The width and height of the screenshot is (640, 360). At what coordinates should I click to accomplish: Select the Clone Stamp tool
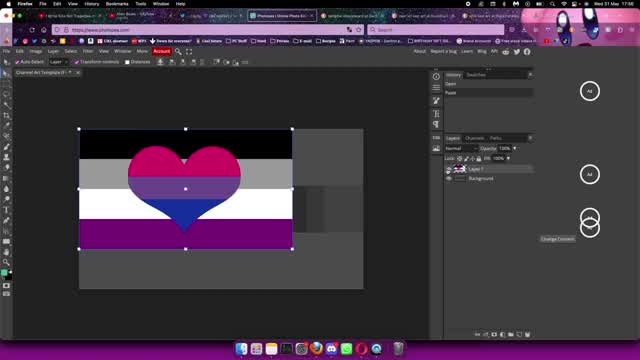click(x=6, y=157)
